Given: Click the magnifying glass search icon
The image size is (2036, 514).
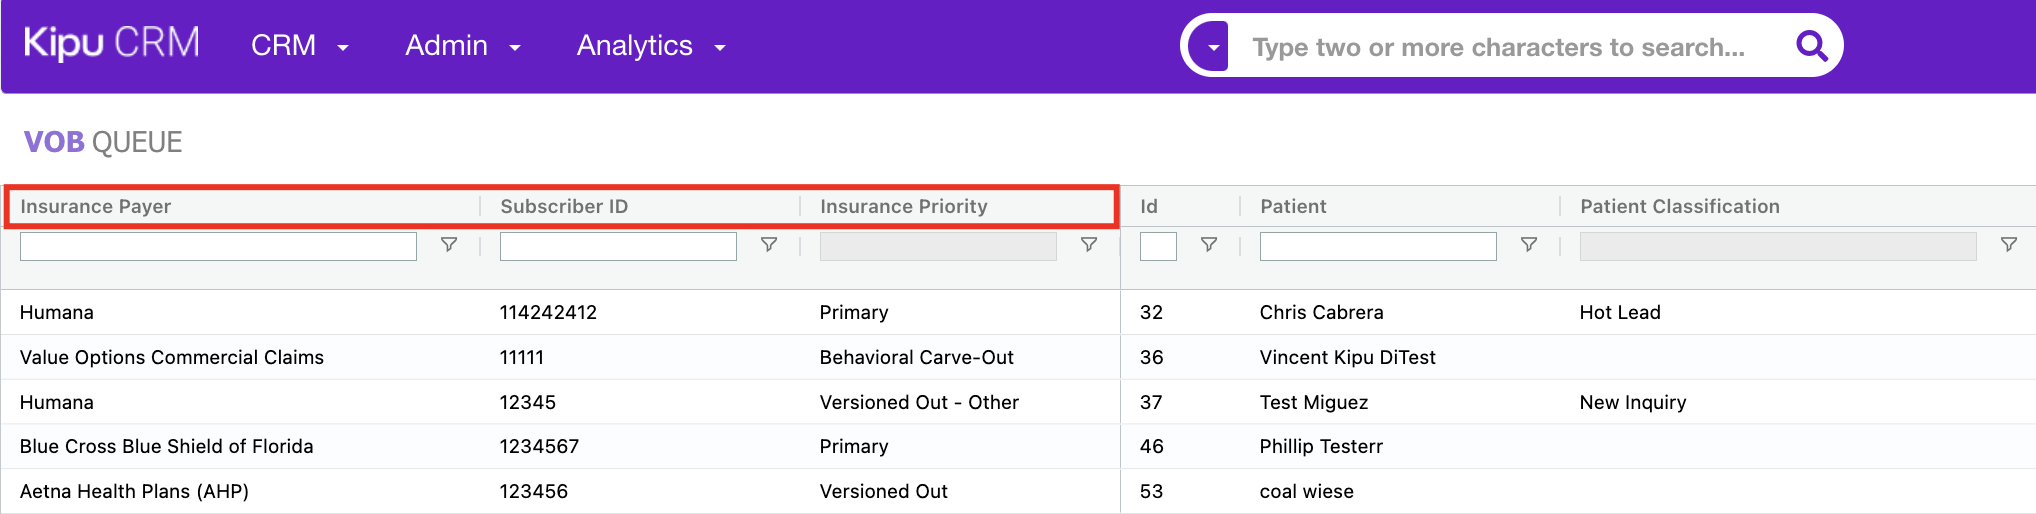Looking at the screenshot, I should pyautogui.click(x=1811, y=46).
